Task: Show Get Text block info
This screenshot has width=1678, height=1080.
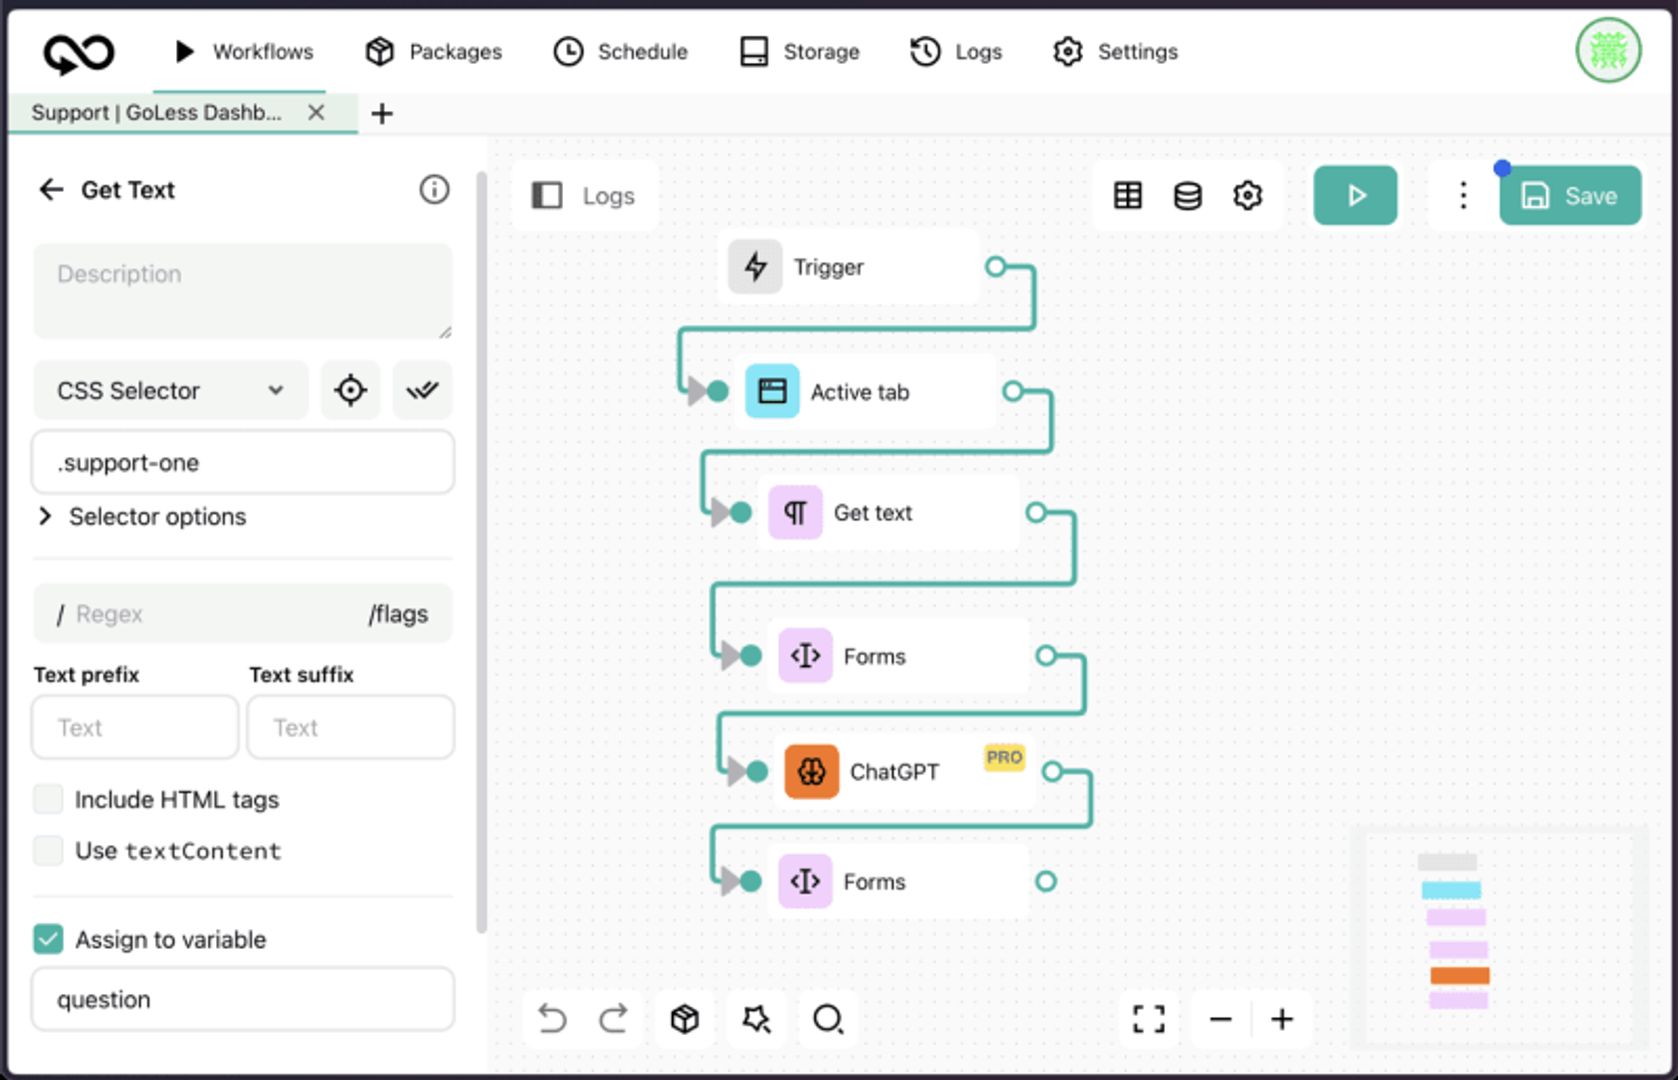Action: coord(434,189)
